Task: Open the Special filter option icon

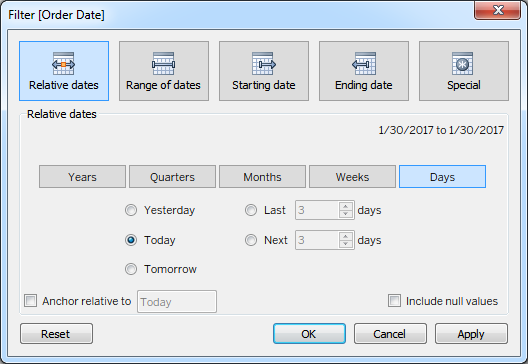Action: pyautogui.click(x=463, y=64)
